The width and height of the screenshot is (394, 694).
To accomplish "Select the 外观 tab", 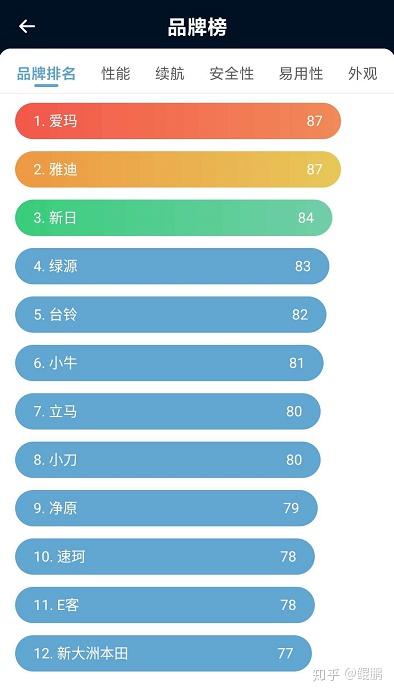I will coord(363,73).
